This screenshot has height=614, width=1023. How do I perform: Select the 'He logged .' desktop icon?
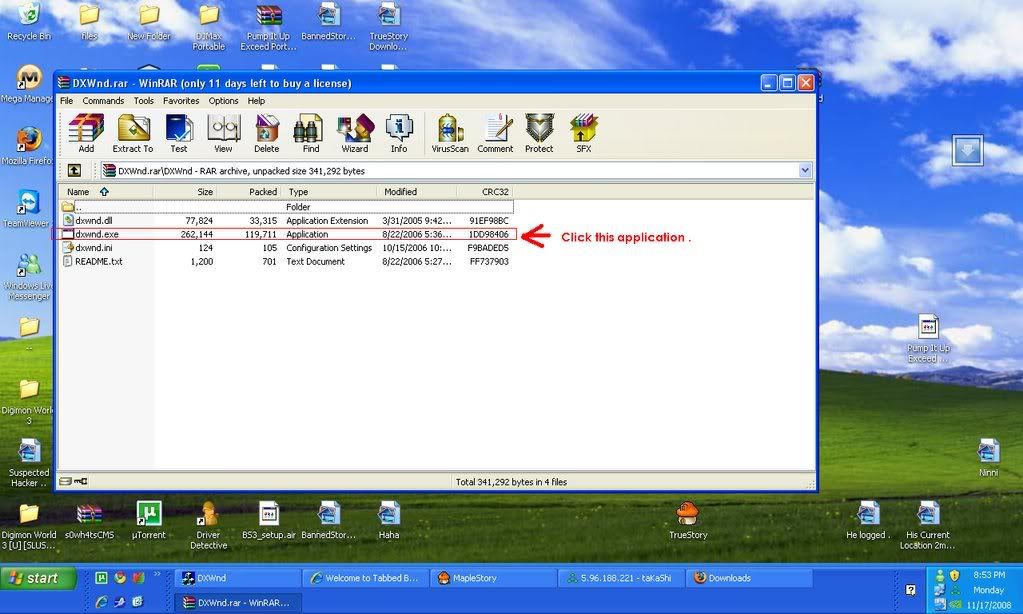pos(867,521)
